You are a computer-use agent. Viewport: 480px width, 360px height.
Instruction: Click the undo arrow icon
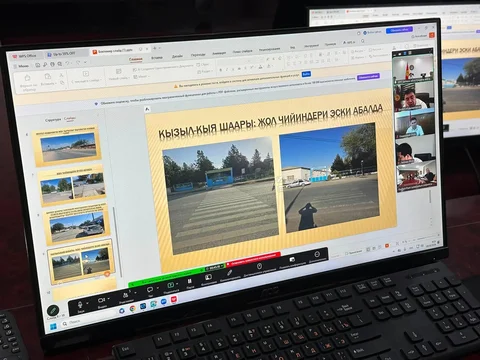coord(68,63)
